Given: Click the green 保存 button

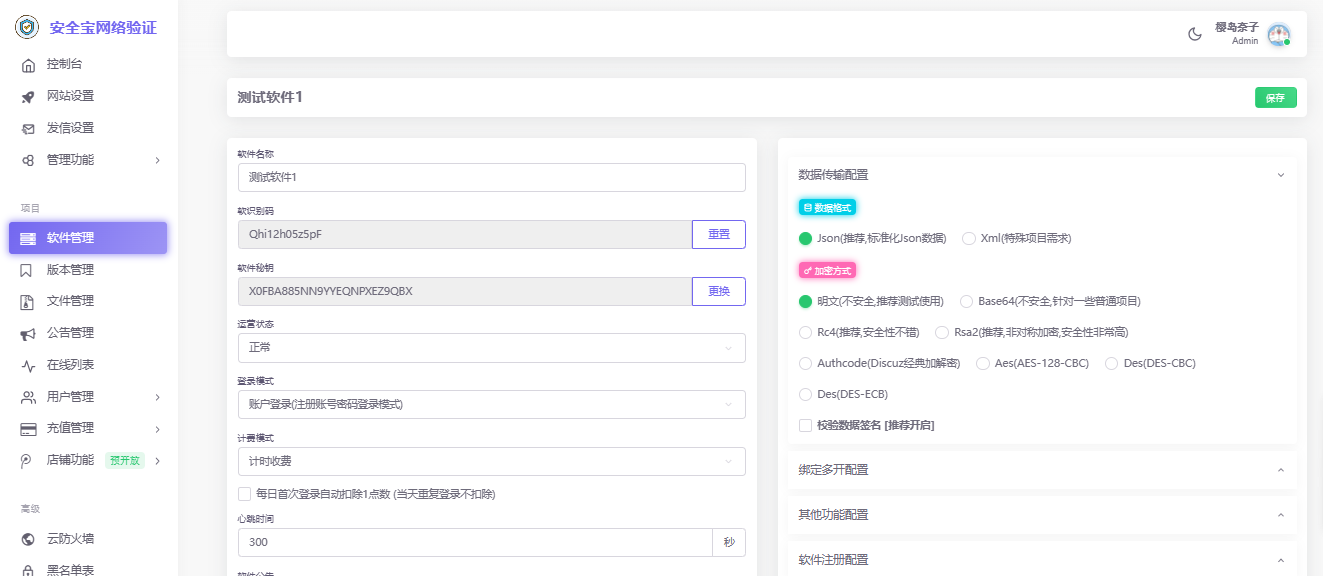Looking at the screenshot, I should coord(1275,98).
